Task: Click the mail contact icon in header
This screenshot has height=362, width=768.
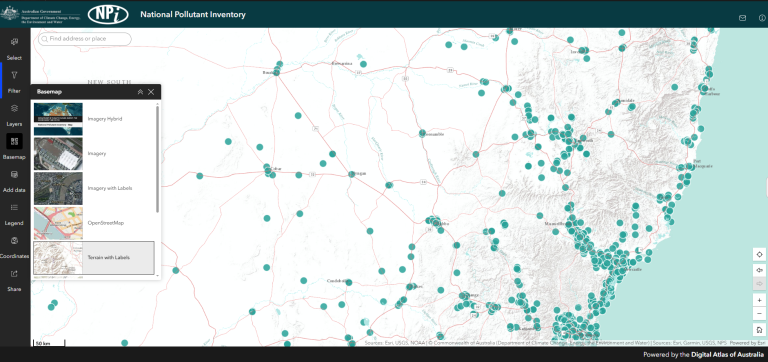Action: (743, 18)
